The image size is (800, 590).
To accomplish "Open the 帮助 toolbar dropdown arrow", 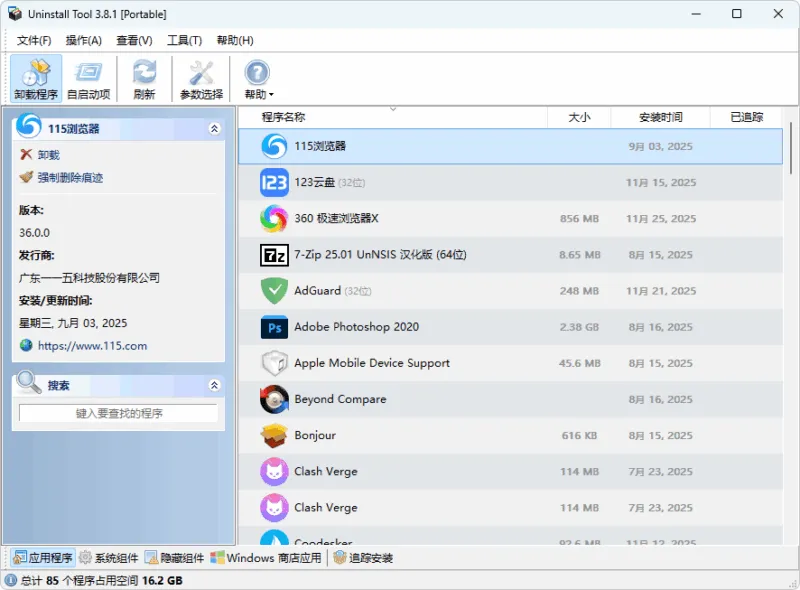I will [x=271, y=95].
